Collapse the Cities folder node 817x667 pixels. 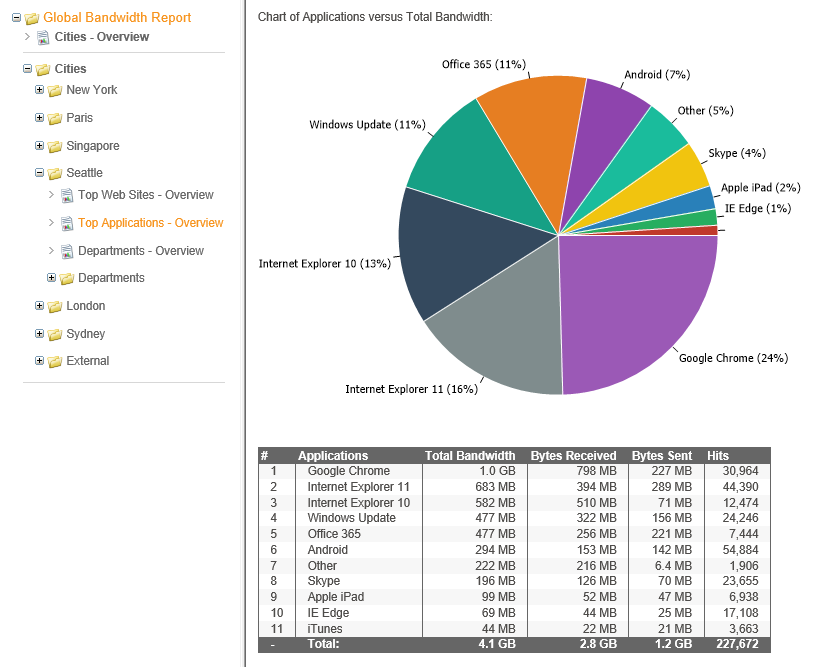pos(28,68)
